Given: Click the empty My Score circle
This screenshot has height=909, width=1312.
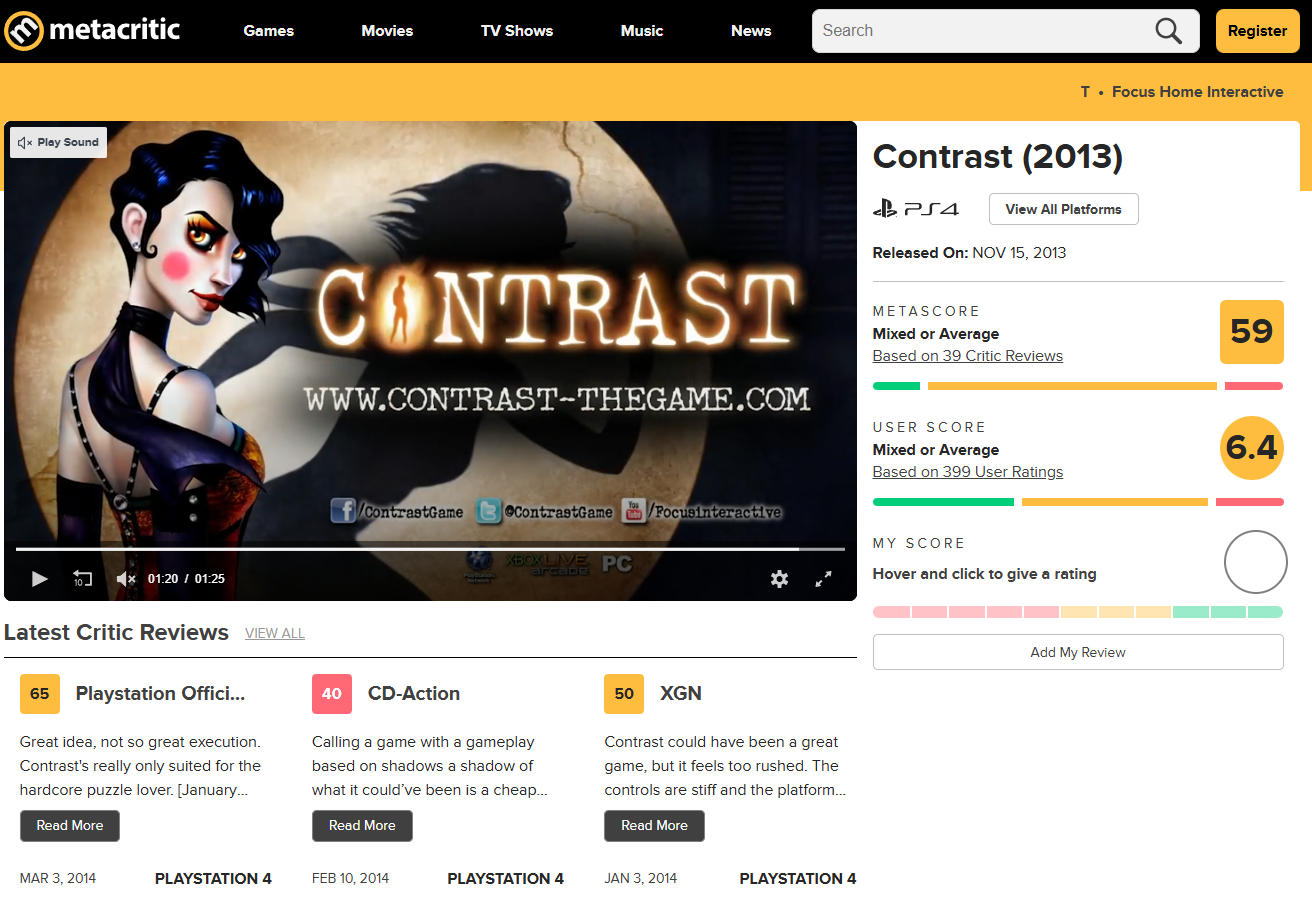Looking at the screenshot, I should click(x=1255, y=562).
